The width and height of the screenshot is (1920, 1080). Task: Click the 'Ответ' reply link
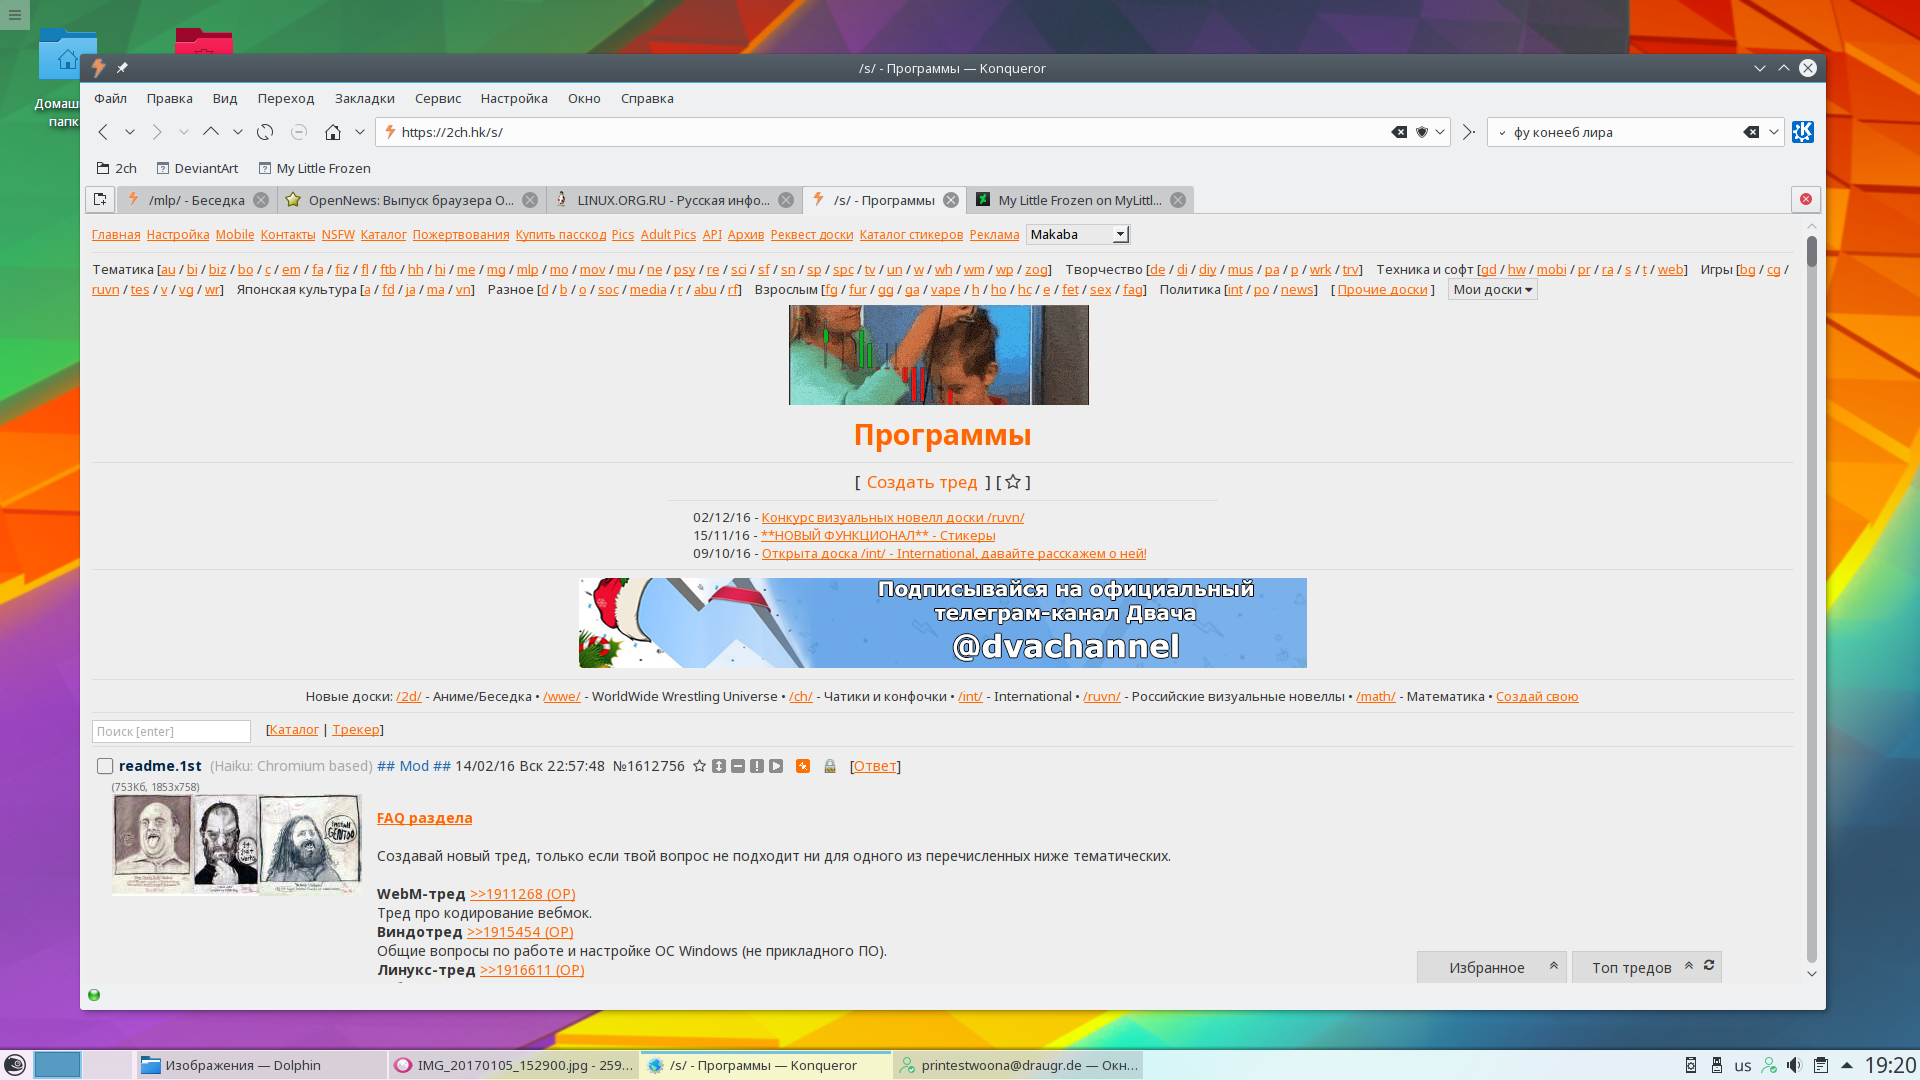875,766
